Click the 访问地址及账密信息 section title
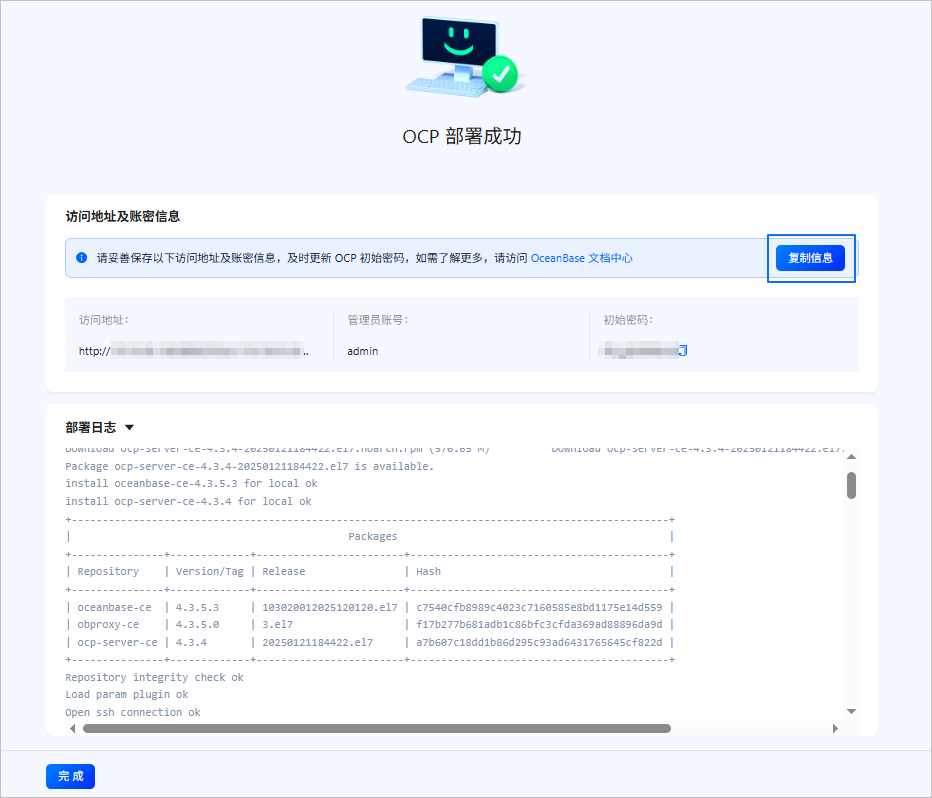932x798 pixels. tap(122, 216)
